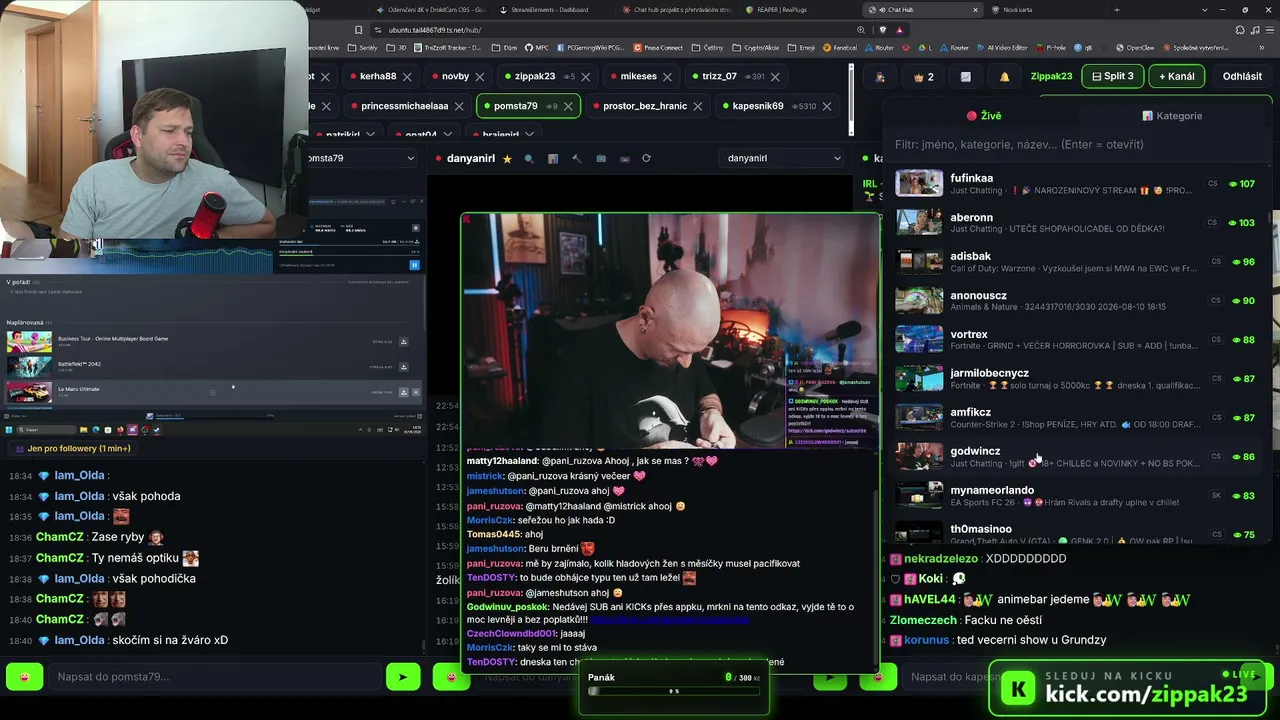This screenshot has height=720, width=1280.
Task: Open the Seriály bookmarks folder
Action: pos(363,47)
